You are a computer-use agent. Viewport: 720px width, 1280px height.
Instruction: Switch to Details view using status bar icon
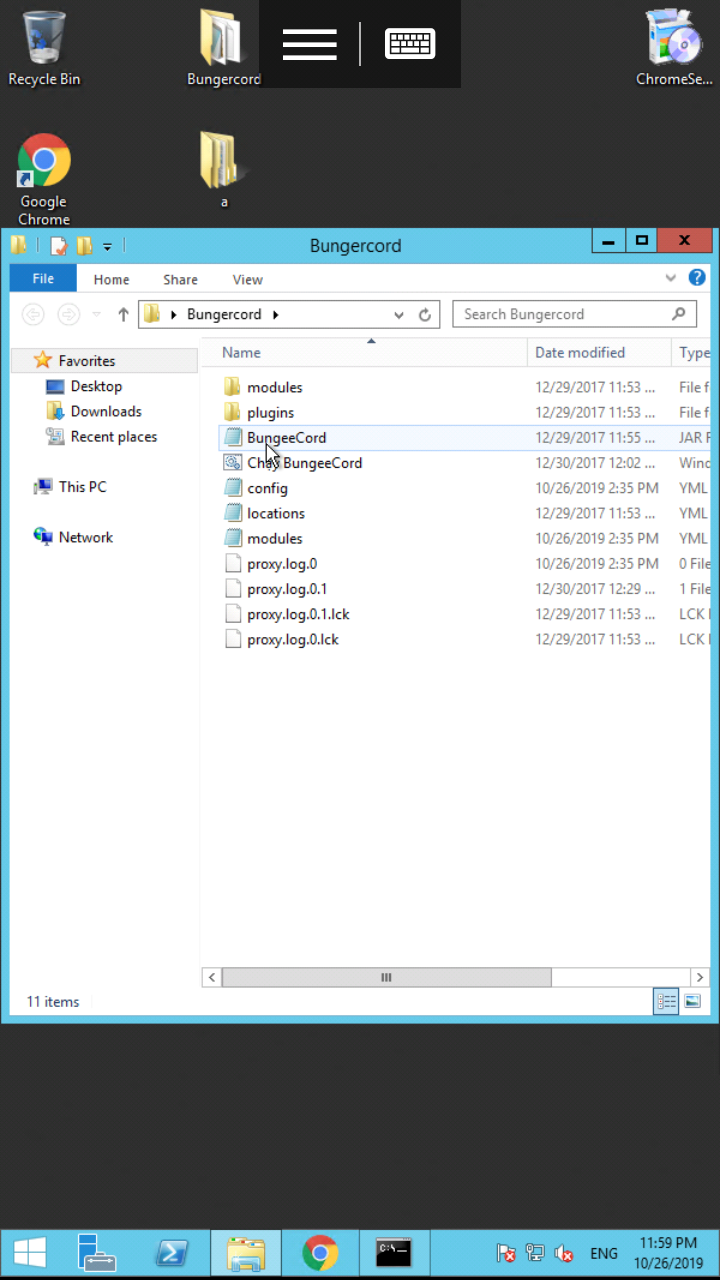tap(666, 1001)
